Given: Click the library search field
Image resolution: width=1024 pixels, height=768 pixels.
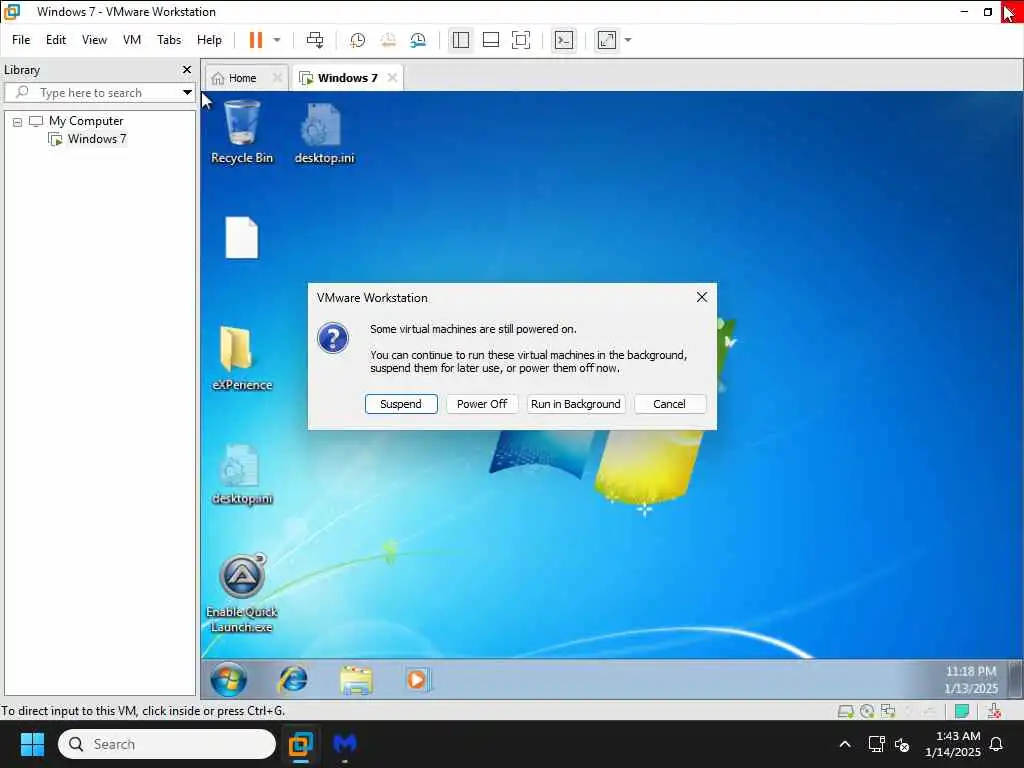Looking at the screenshot, I should click(x=98, y=93).
